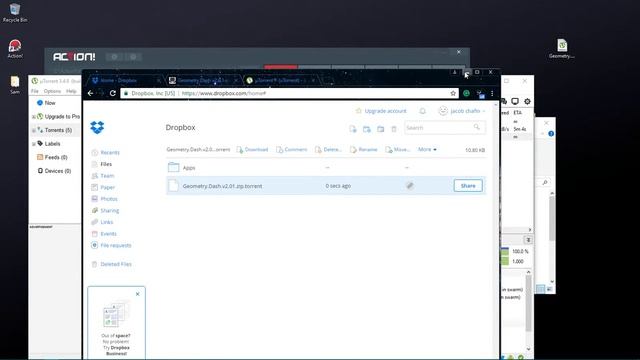The width and height of the screenshot is (640, 360).
Task: Open the Action! desktop shortcut
Action: (x=15, y=49)
